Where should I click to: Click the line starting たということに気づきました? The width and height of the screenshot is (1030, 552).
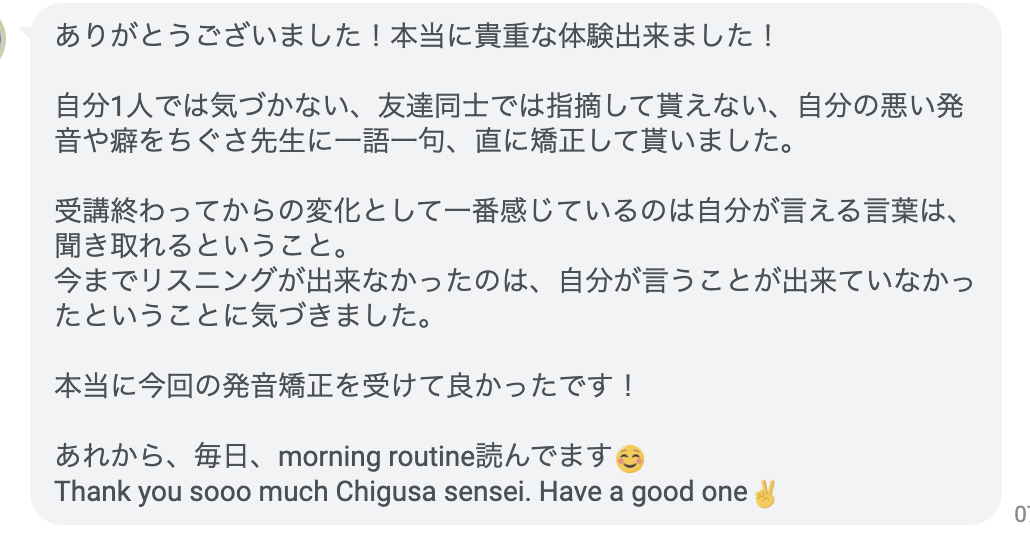click(x=243, y=315)
